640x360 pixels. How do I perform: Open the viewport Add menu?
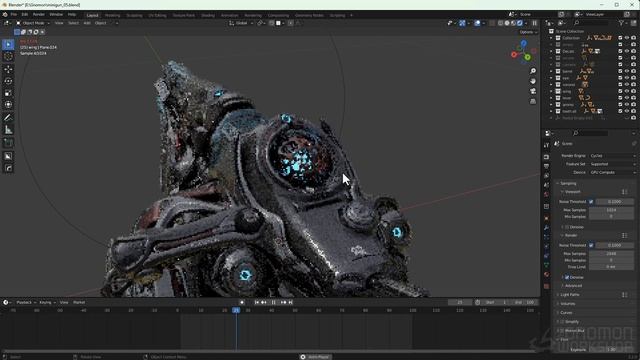point(87,23)
